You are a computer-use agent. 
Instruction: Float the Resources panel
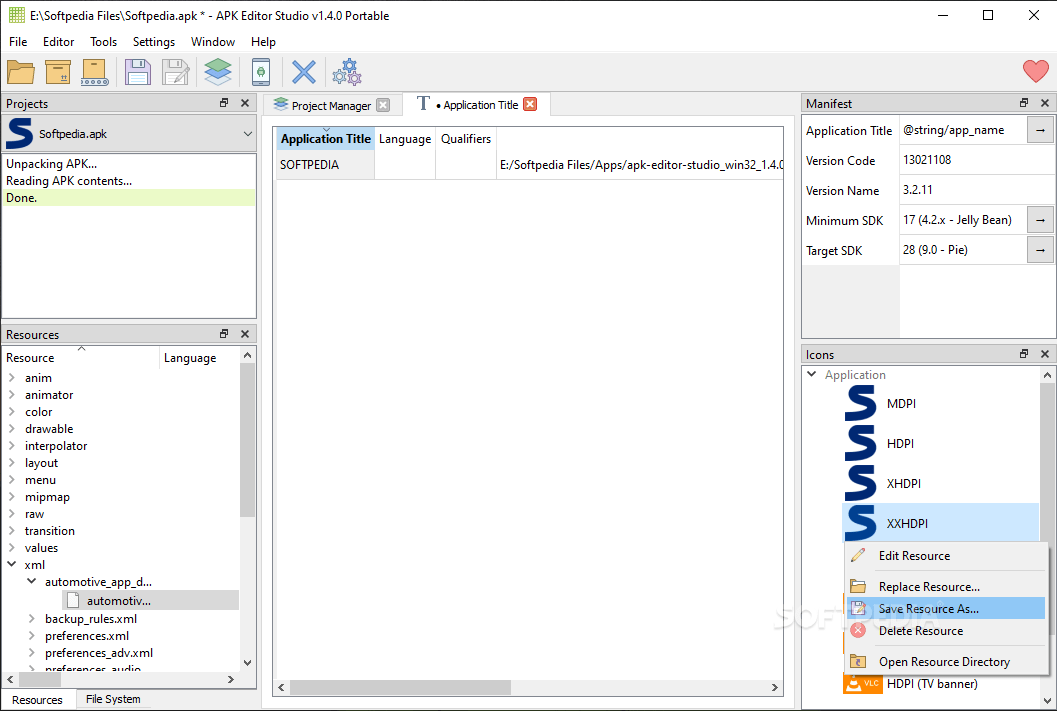tap(224, 334)
